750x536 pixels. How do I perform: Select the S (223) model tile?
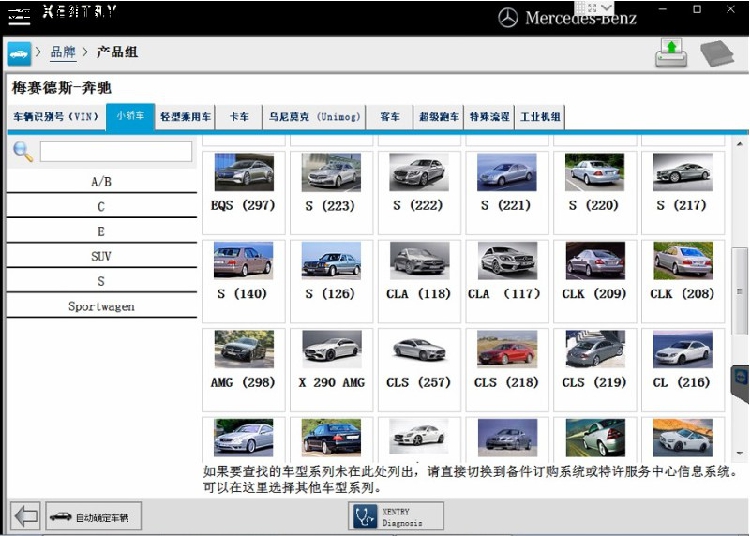point(331,192)
